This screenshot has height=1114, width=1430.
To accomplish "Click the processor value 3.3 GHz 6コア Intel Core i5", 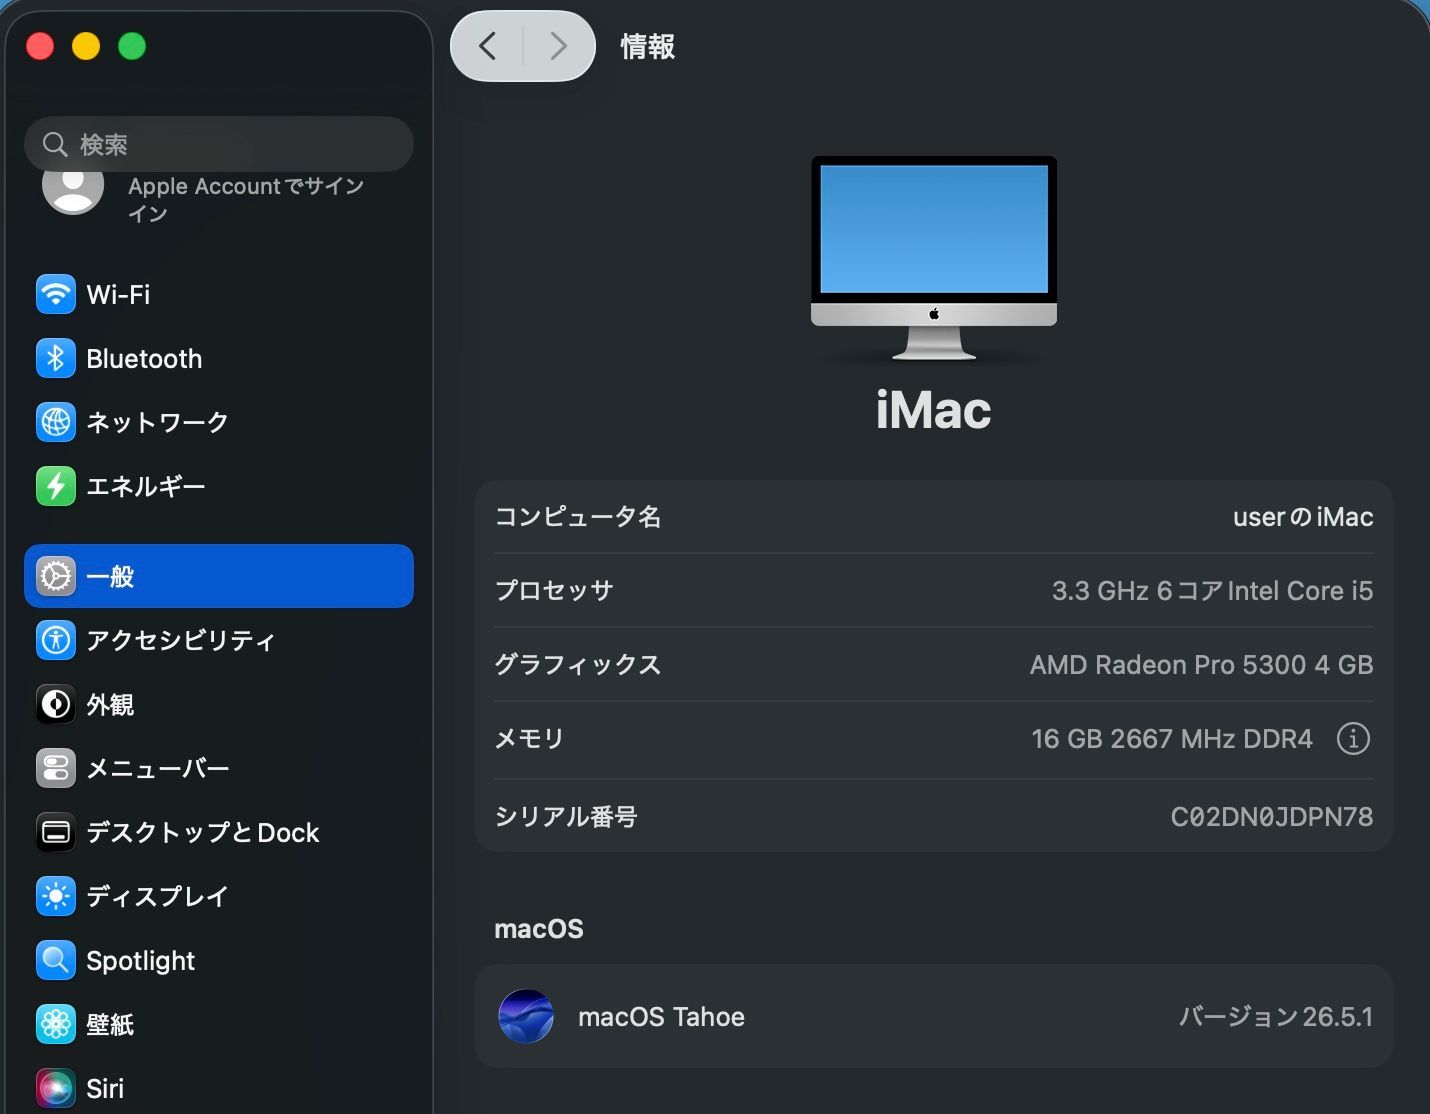I will click(x=1212, y=591).
